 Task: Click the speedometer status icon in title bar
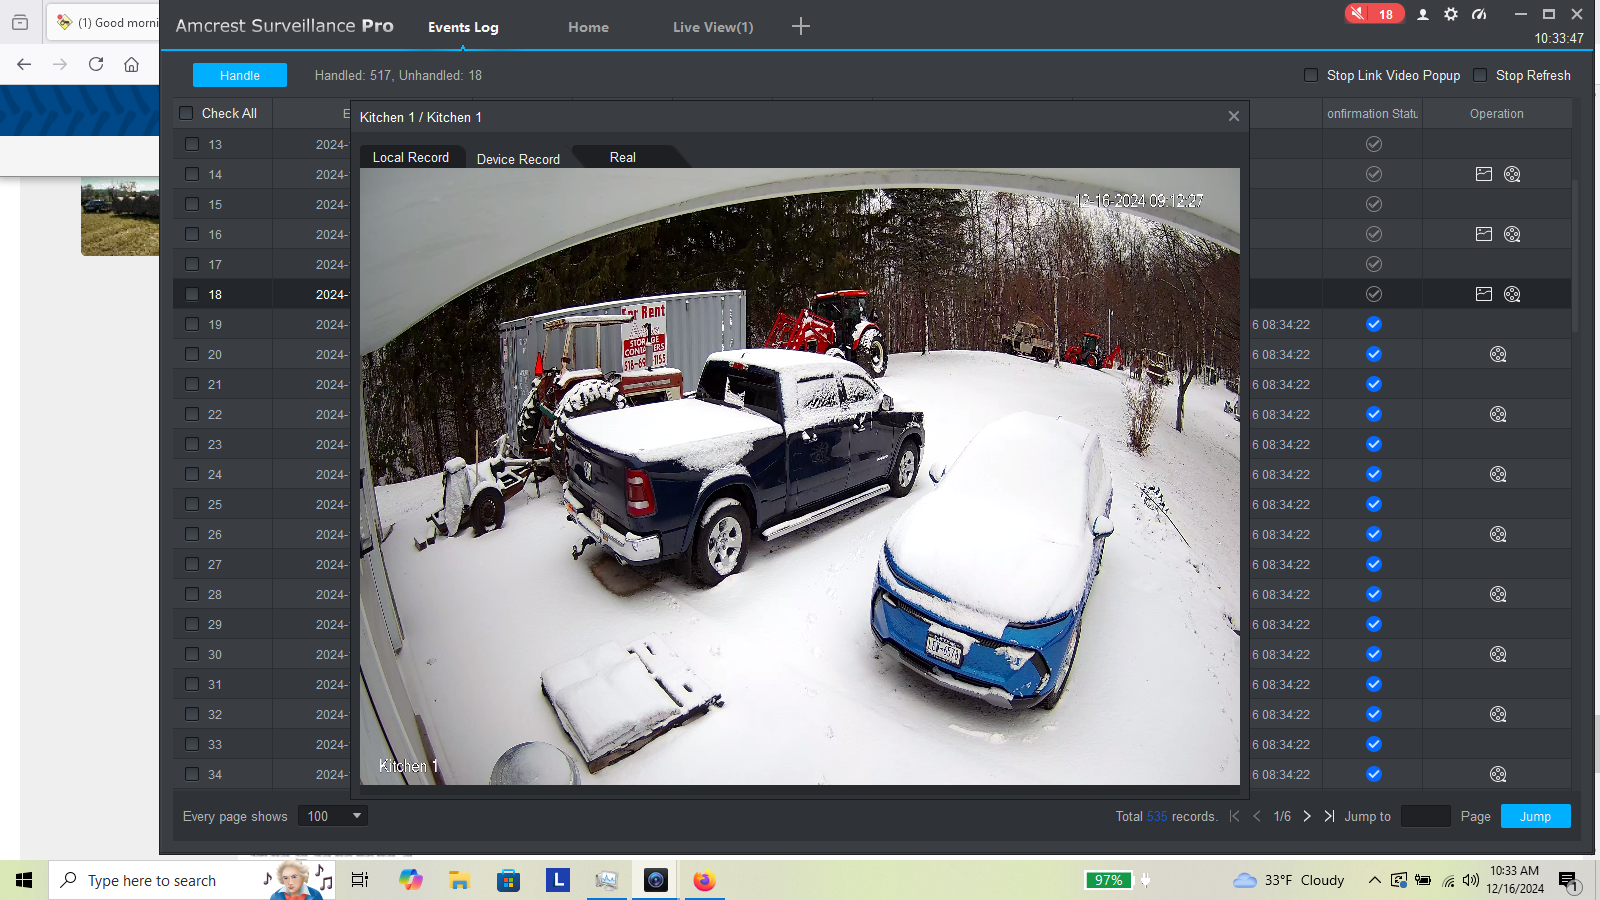tap(1479, 14)
